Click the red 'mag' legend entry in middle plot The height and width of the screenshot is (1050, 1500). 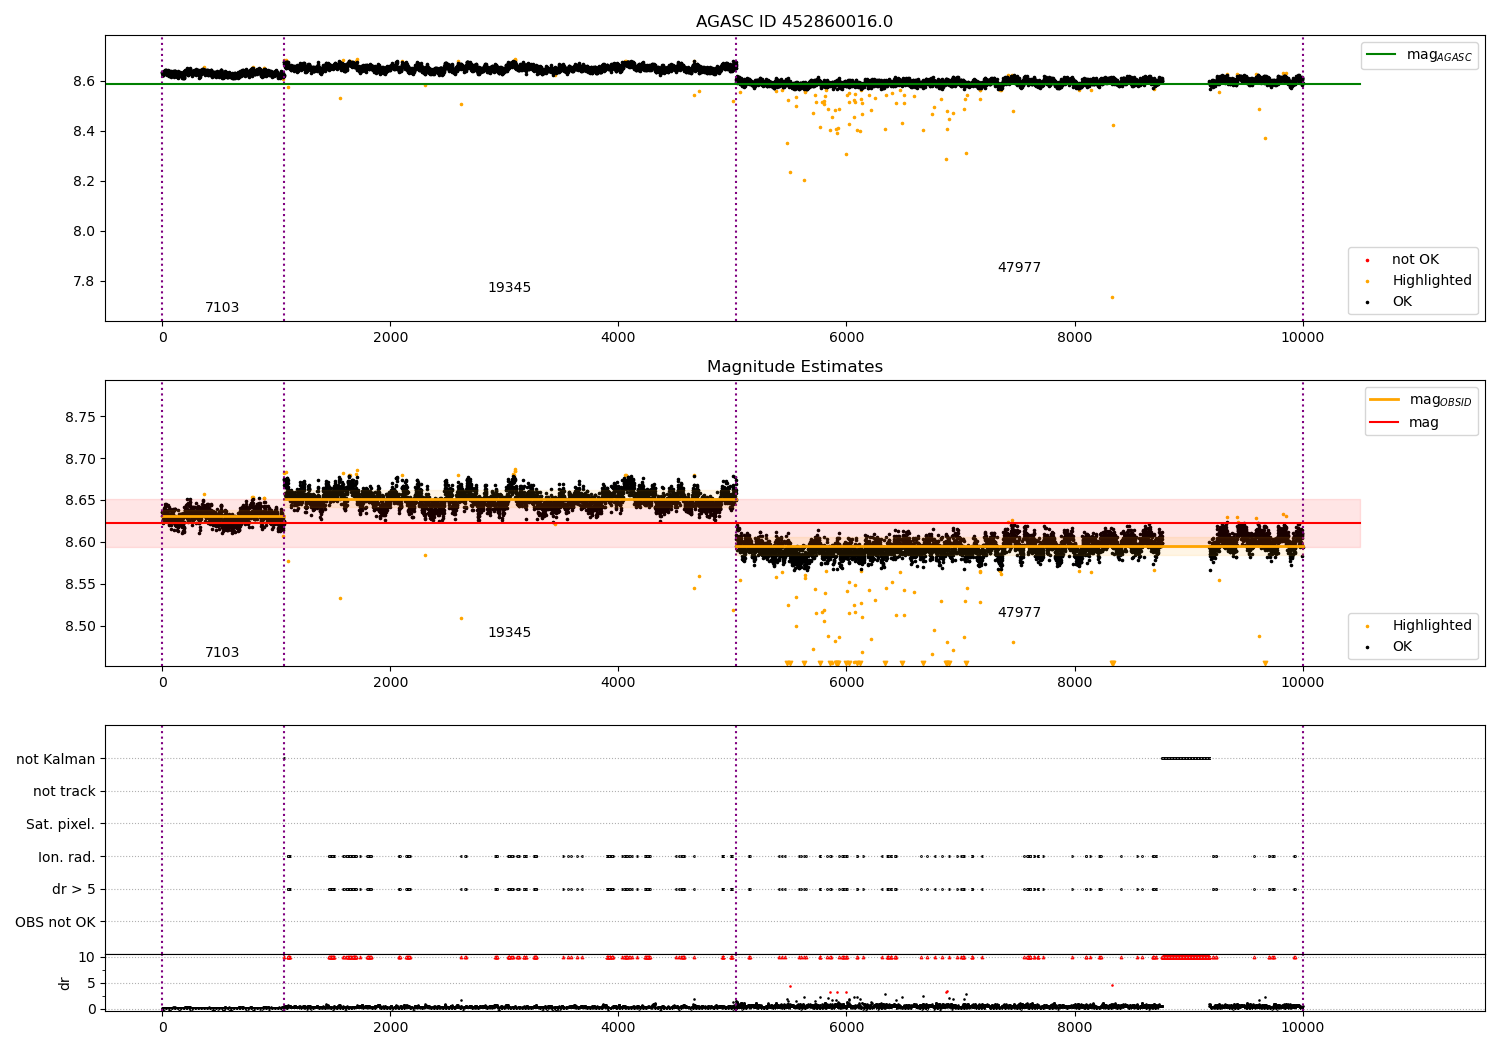pos(1404,423)
